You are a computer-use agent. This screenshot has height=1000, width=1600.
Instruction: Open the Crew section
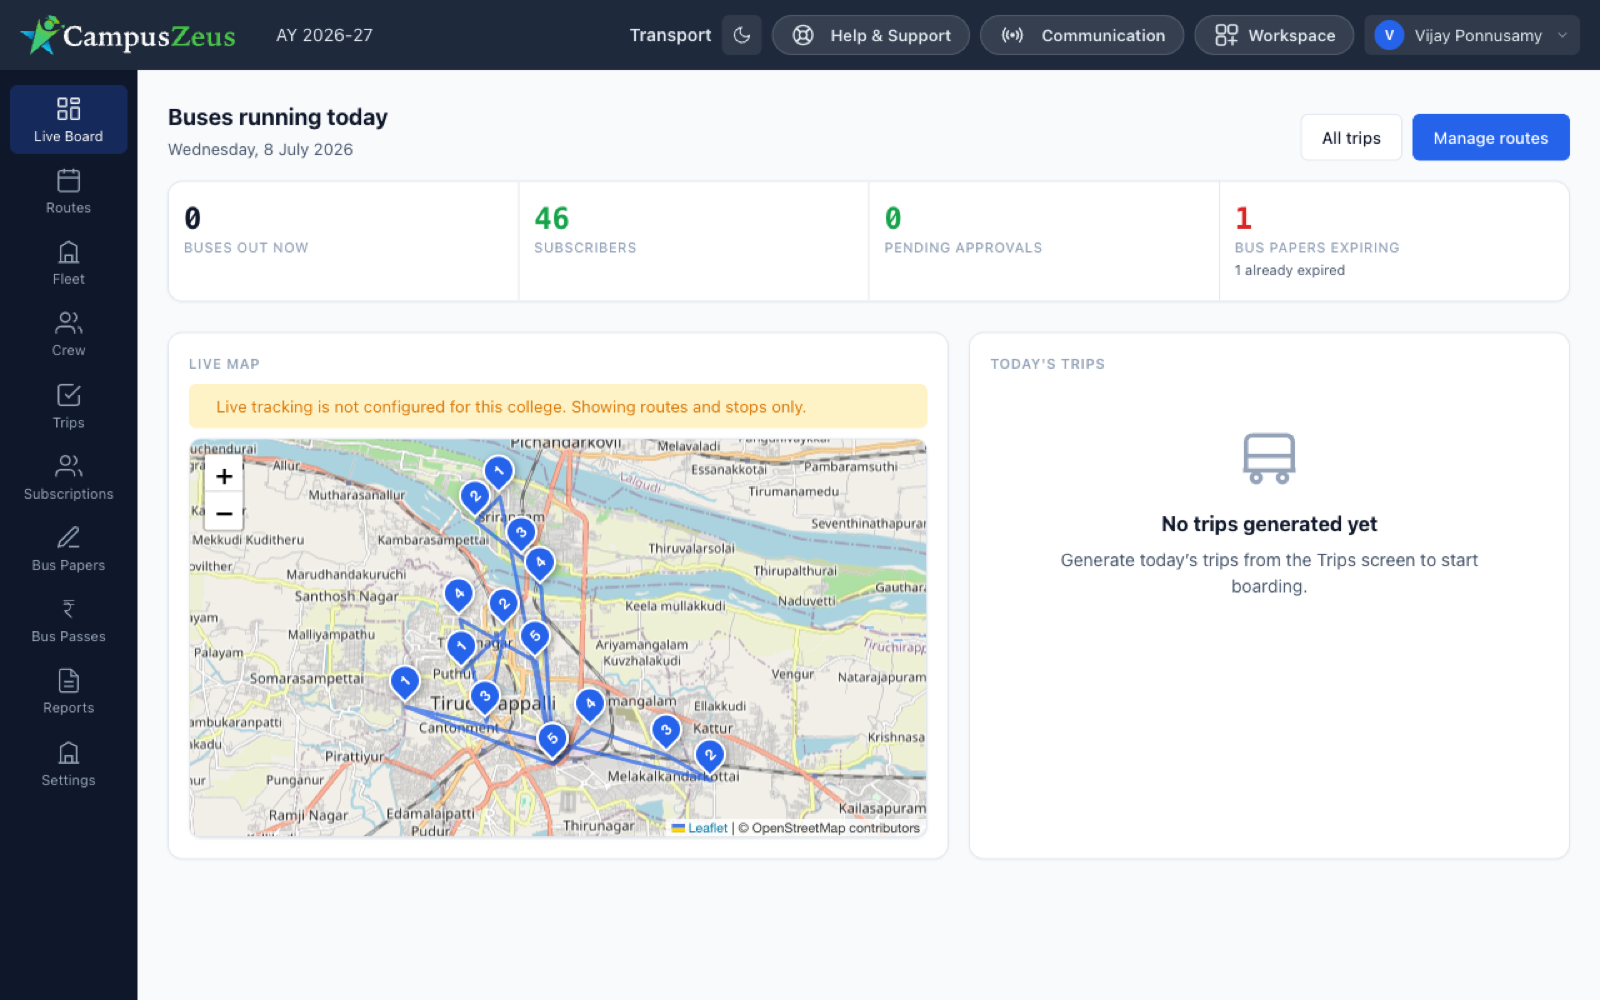tap(68, 333)
